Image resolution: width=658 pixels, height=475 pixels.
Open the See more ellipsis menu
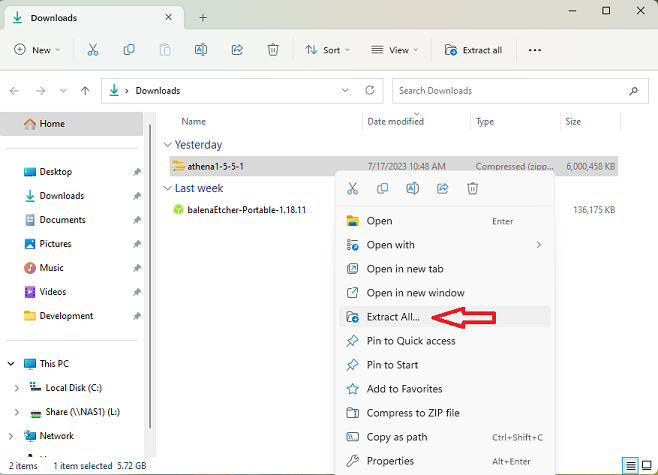pyautogui.click(x=534, y=50)
